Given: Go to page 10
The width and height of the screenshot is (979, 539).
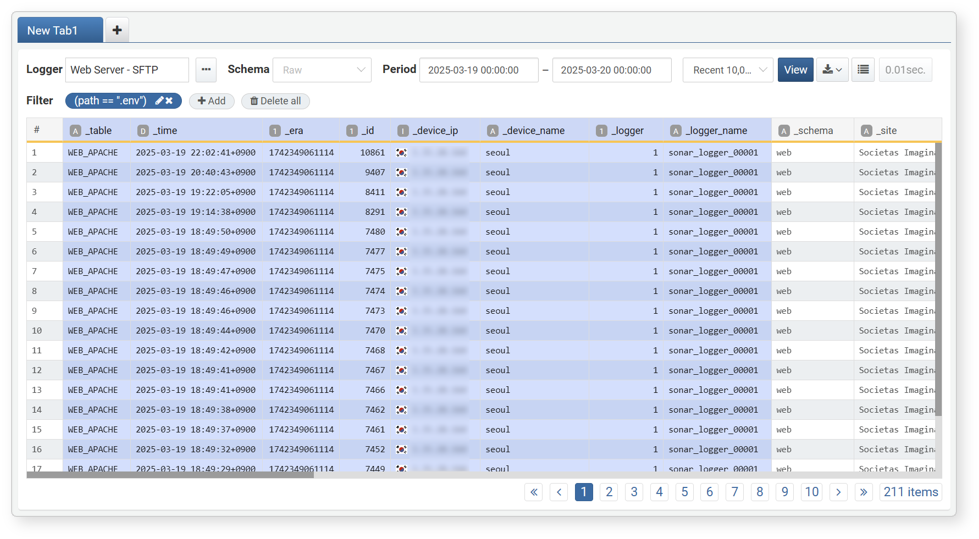Looking at the screenshot, I should coord(812,492).
